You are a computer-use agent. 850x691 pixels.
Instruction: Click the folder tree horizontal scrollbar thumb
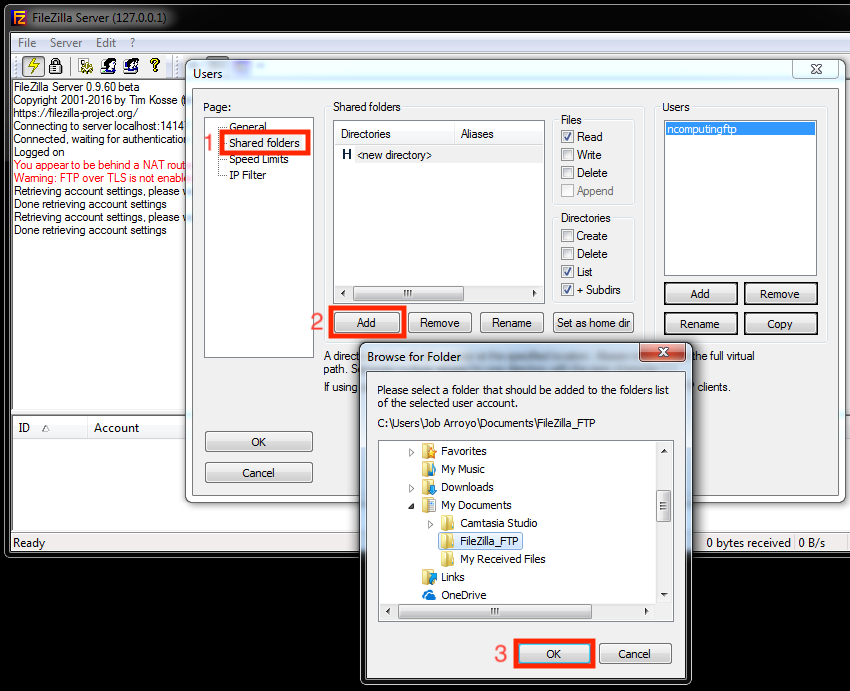(494, 611)
